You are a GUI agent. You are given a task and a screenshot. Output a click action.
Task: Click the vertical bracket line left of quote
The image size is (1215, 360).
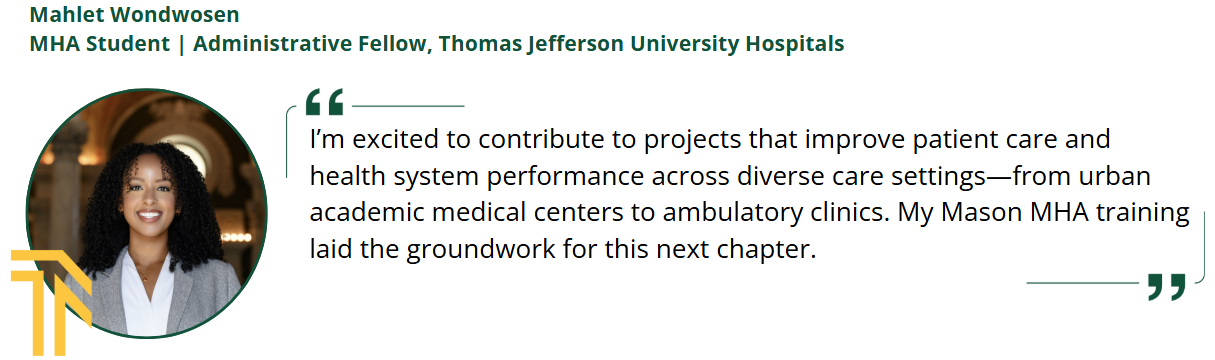coord(288,140)
